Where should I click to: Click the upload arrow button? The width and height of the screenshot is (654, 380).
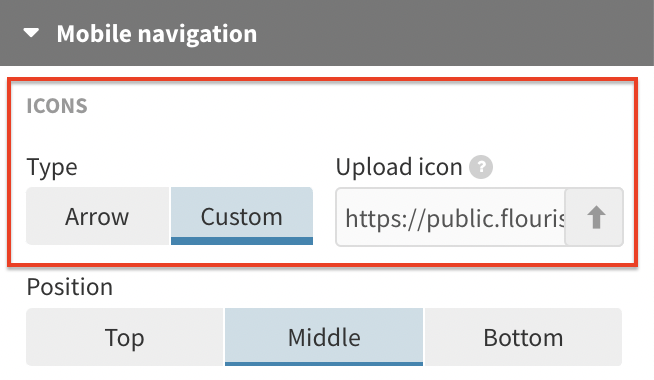[x=594, y=217]
